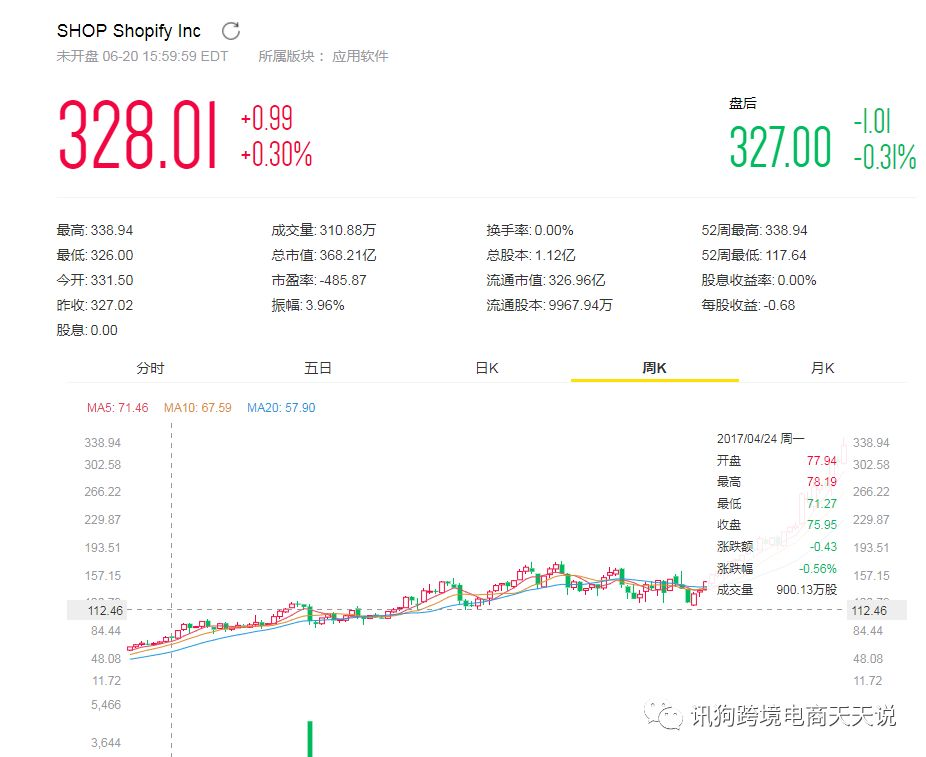Click the 112.46 crosshair price label on left axis

[96, 611]
